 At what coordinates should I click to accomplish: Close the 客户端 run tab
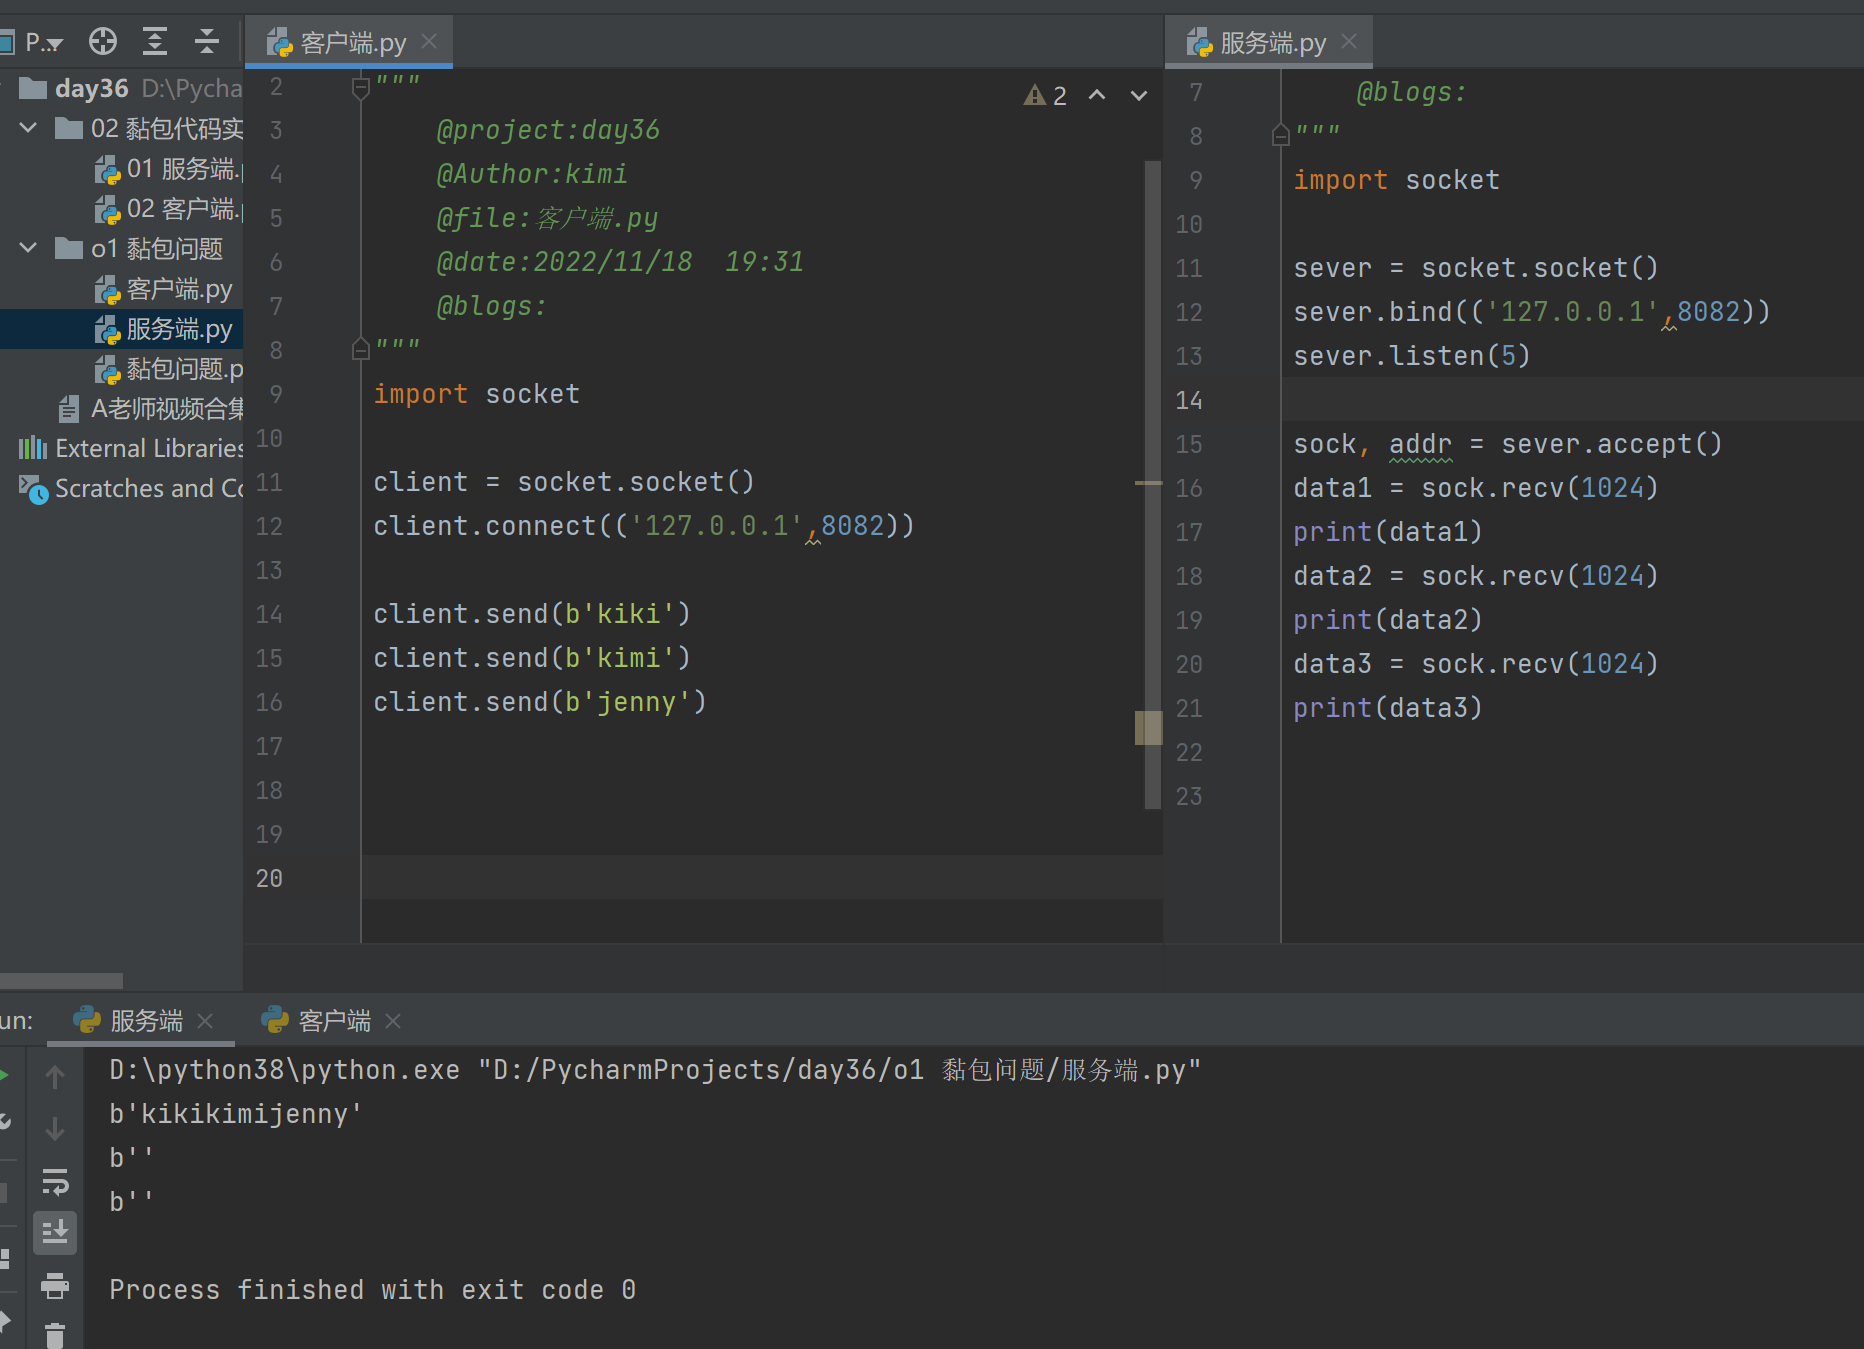(393, 1021)
